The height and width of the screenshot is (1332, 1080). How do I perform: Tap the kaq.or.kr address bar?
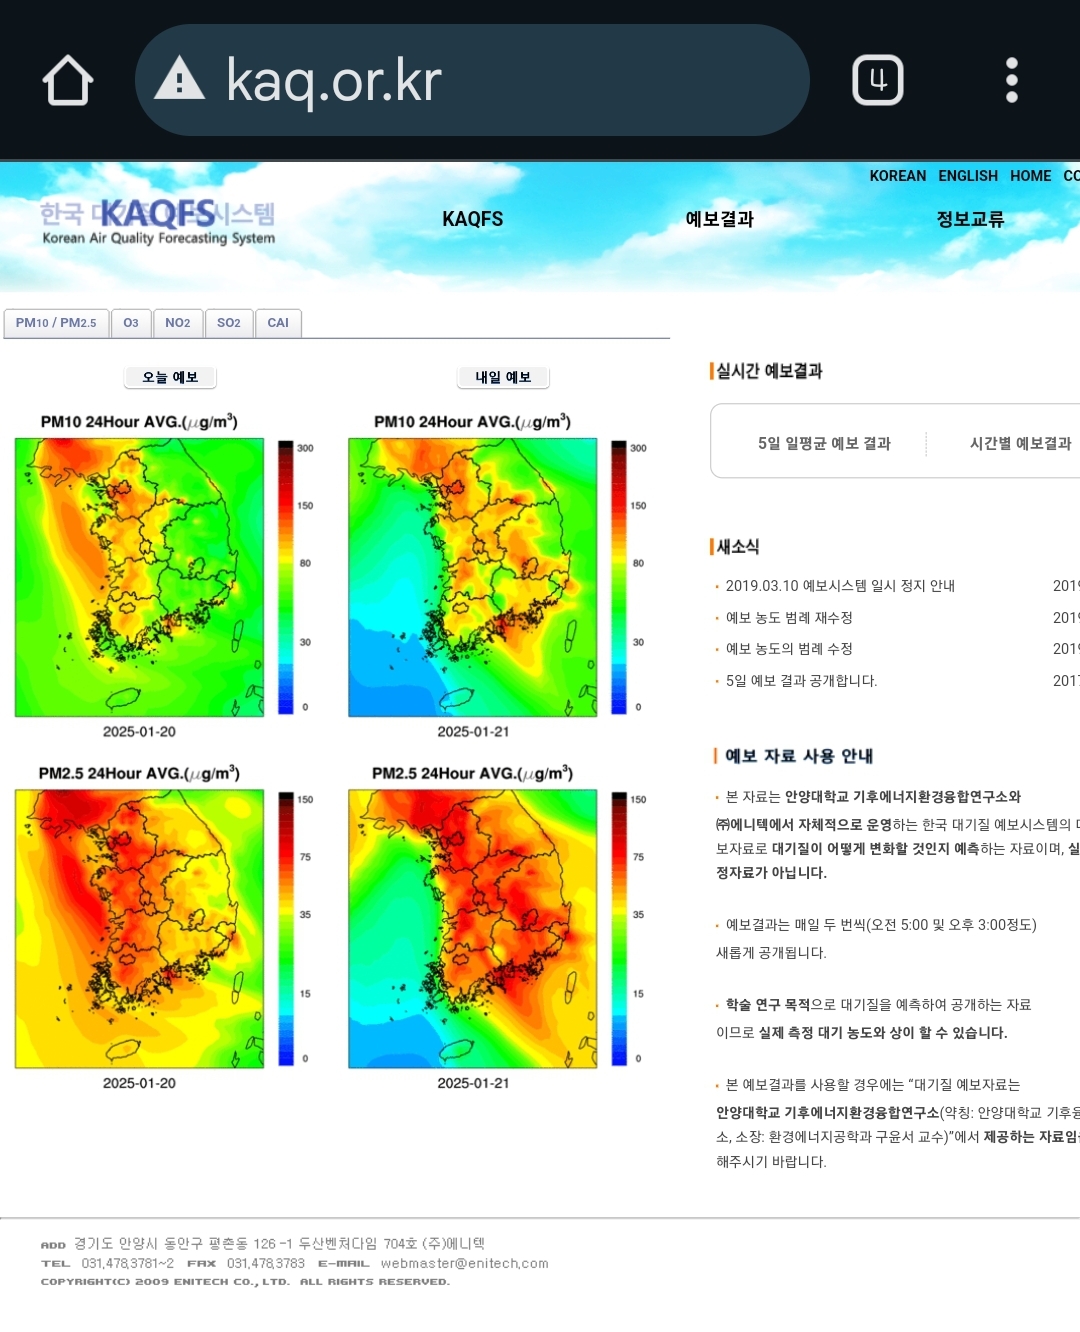(x=472, y=80)
